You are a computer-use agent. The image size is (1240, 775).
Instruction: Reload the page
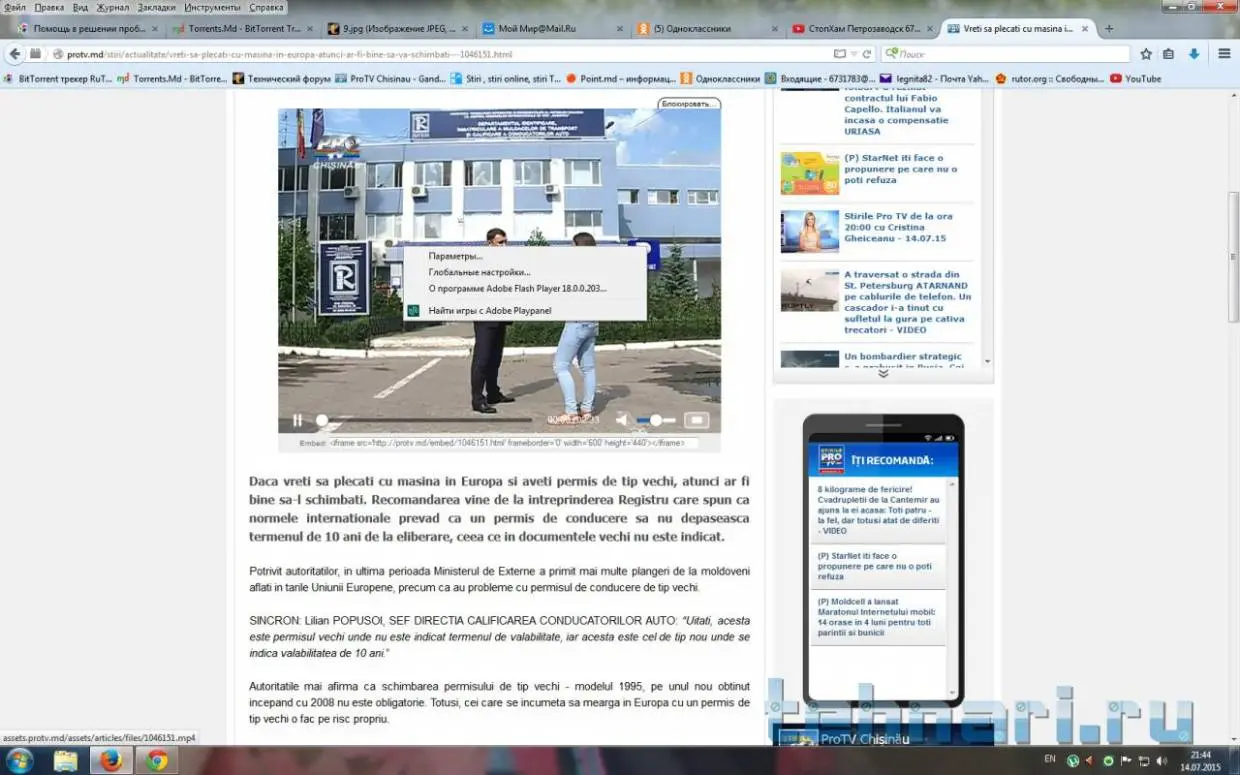[866, 54]
